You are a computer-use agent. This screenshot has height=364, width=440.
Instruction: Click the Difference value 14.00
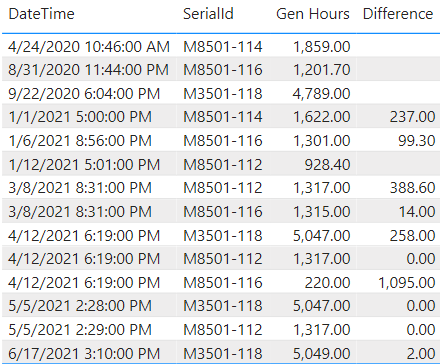click(417, 212)
